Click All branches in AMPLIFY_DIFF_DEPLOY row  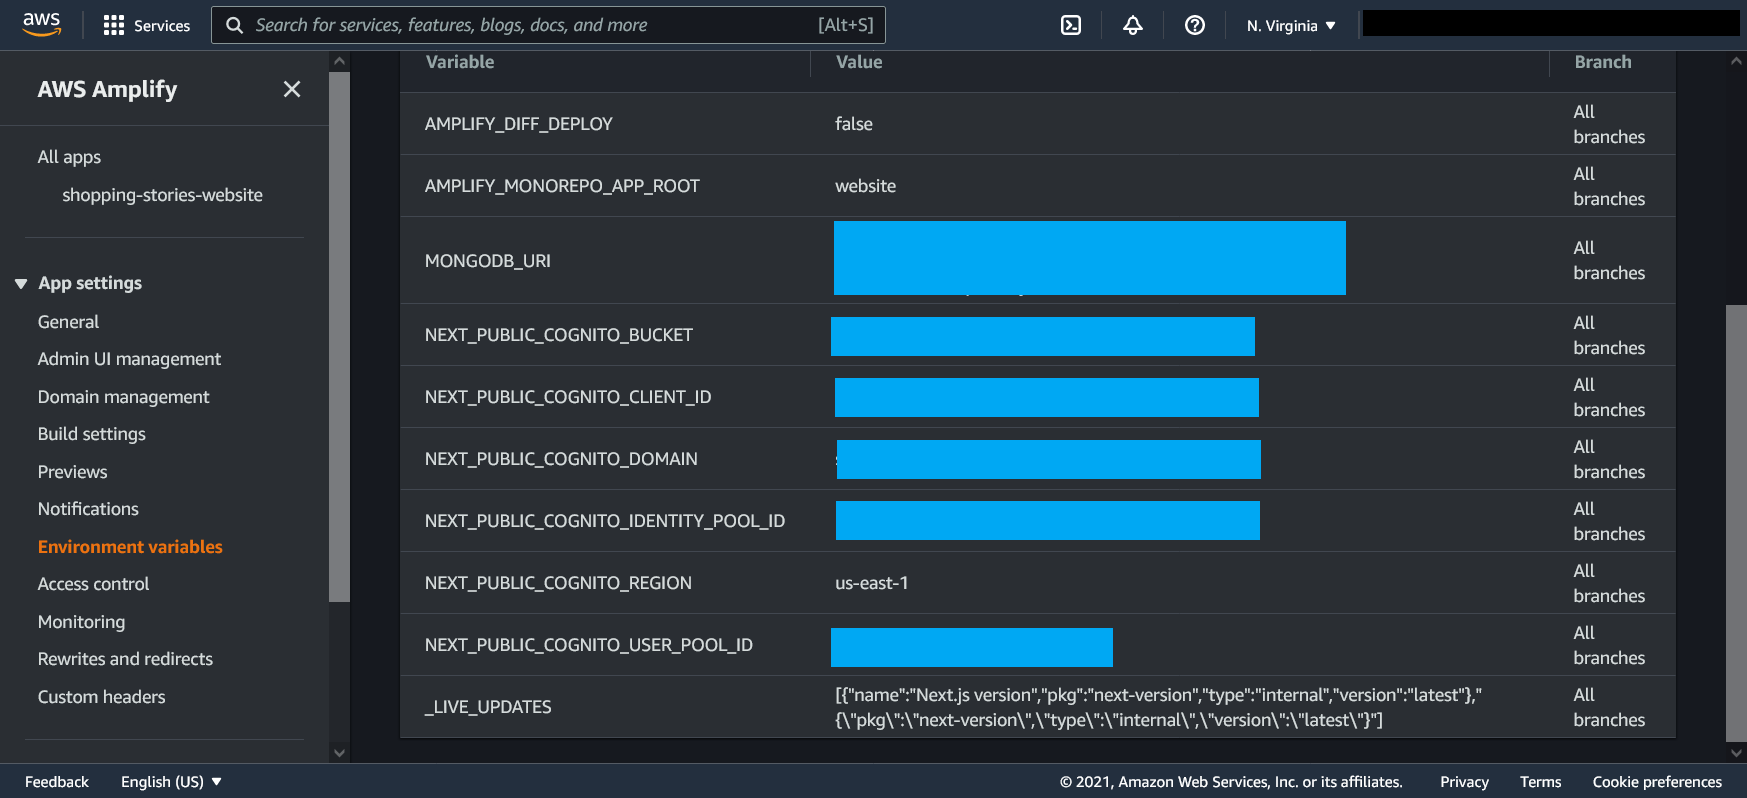click(x=1609, y=124)
